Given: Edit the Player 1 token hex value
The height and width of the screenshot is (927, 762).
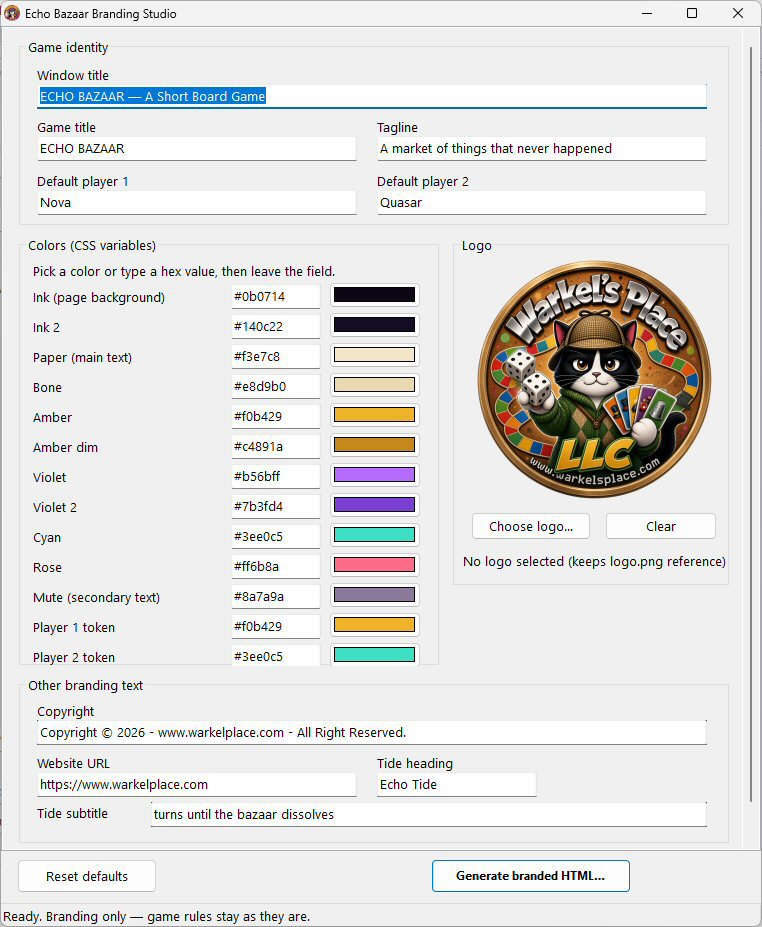Looking at the screenshot, I should [x=275, y=626].
